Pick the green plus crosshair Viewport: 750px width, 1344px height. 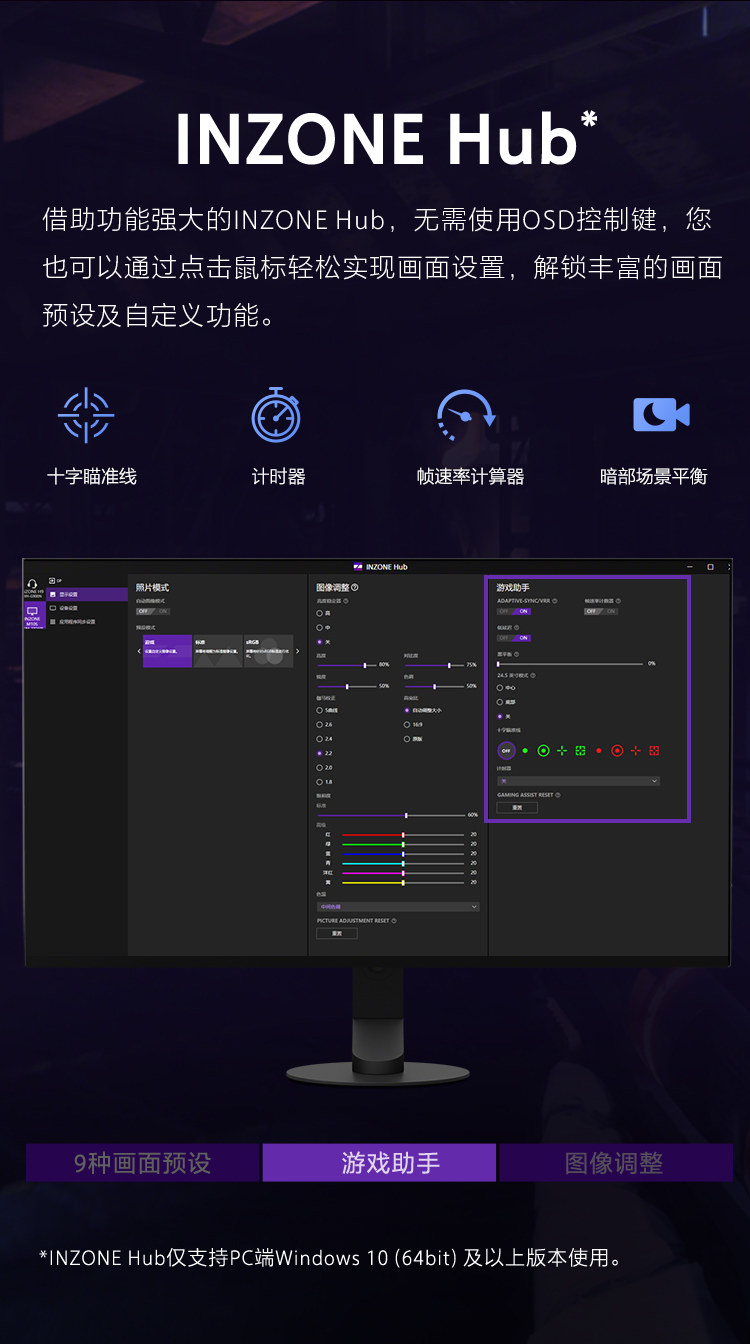point(562,750)
